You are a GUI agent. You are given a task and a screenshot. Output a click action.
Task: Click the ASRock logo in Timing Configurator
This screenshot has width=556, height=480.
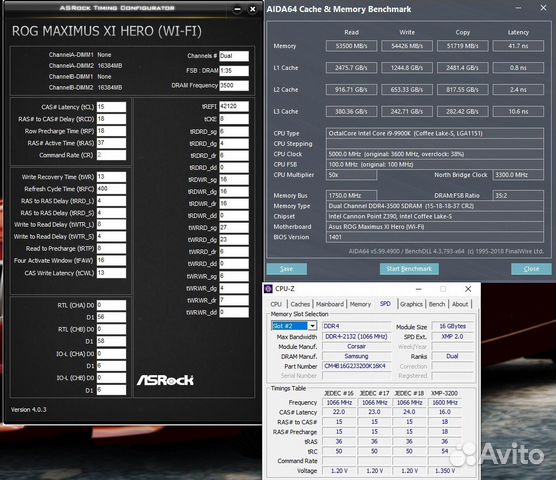(x=165, y=380)
